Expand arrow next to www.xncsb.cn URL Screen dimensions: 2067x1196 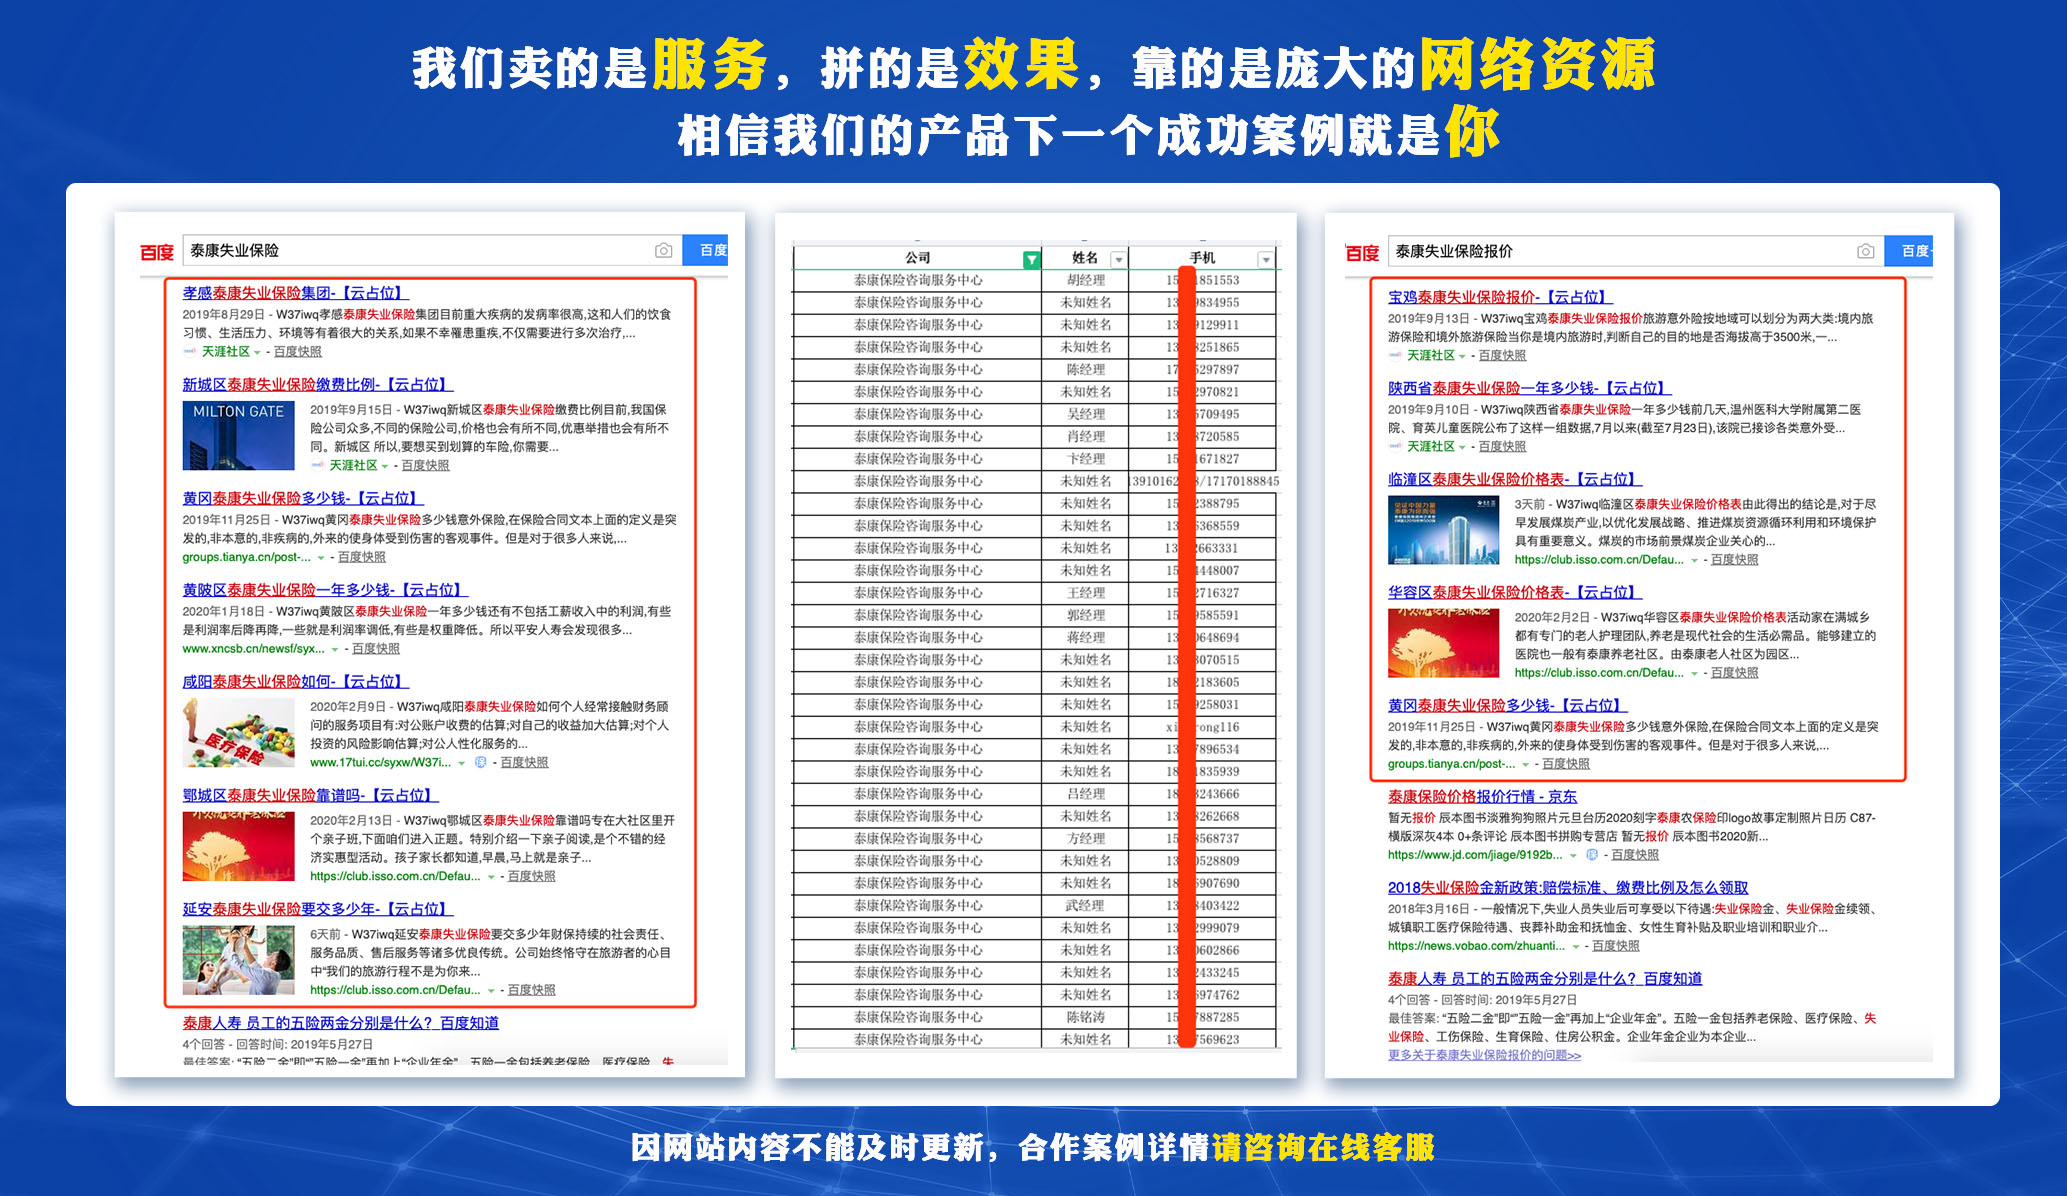pyautogui.click(x=335, y=650)
